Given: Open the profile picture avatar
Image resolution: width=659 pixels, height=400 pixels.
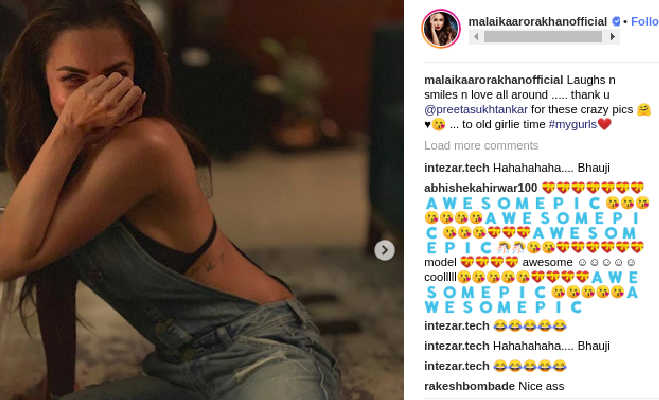Looking at the screenshot, I should pos(441,29).
